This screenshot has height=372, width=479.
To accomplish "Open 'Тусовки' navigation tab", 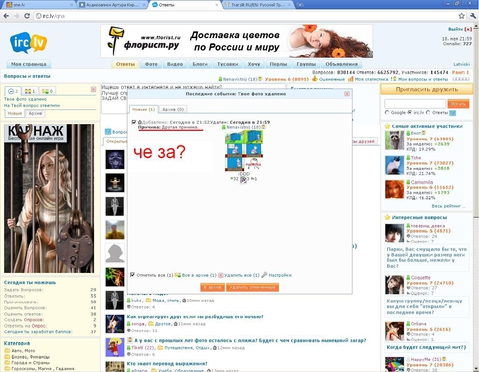I will [x=228, y=64].
